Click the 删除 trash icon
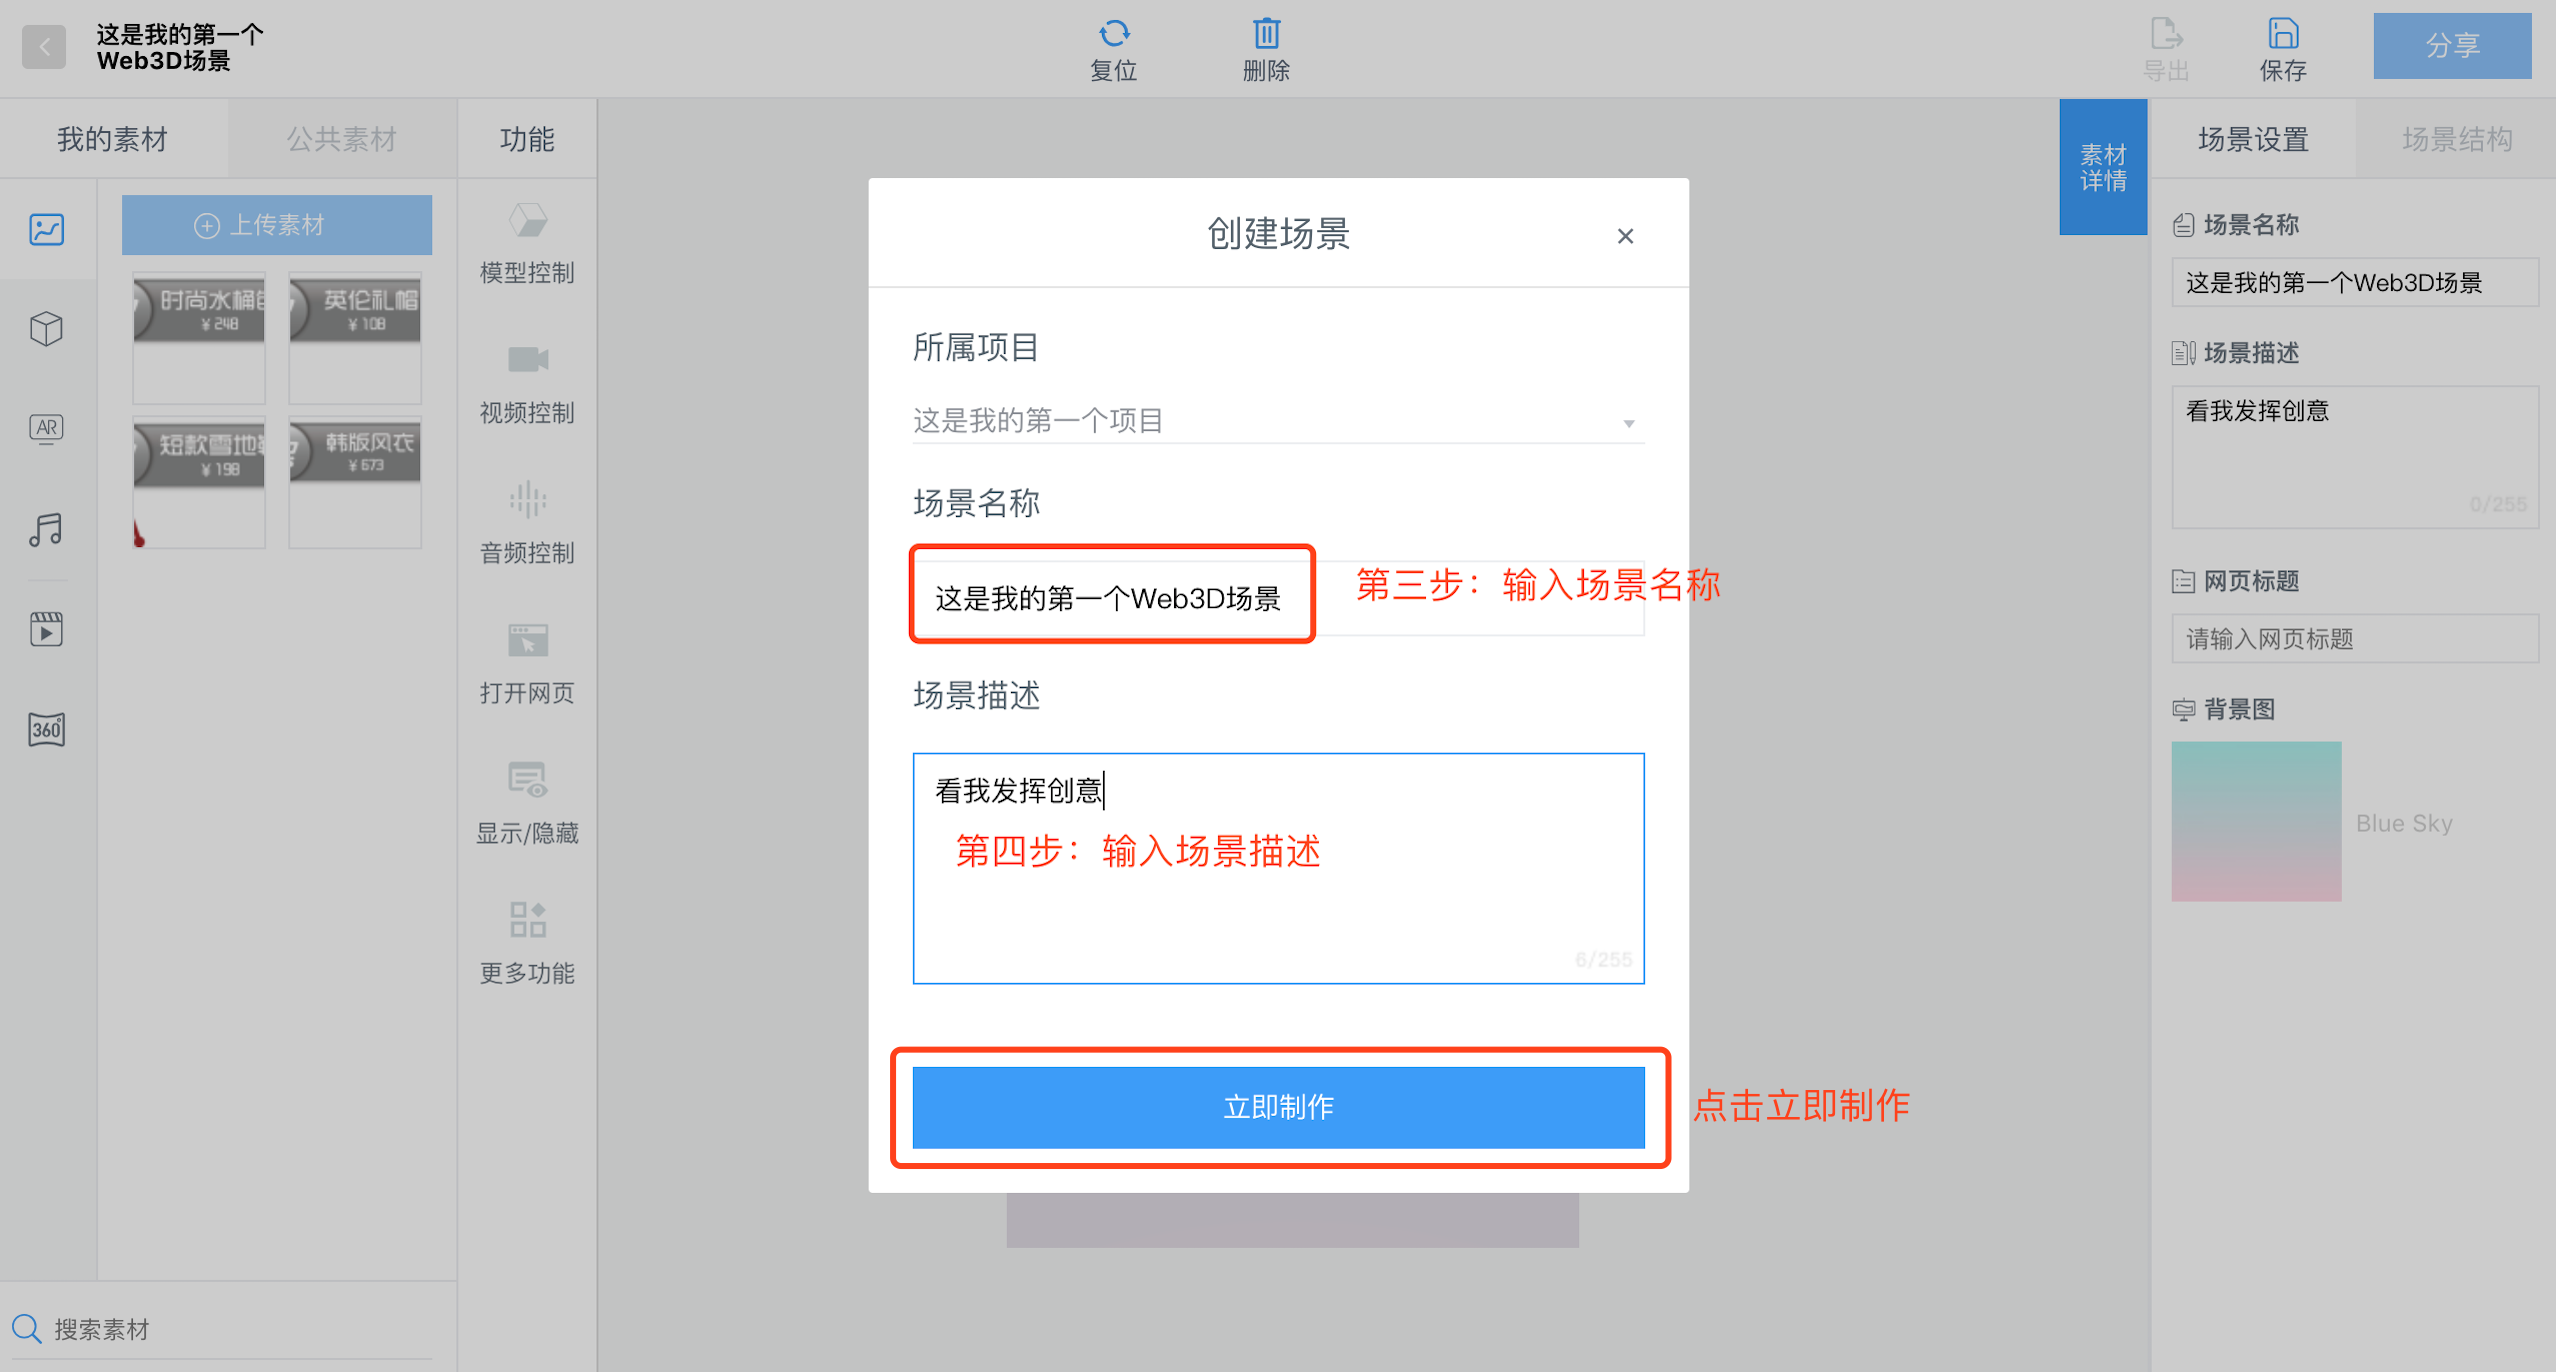 [1266, 34]
